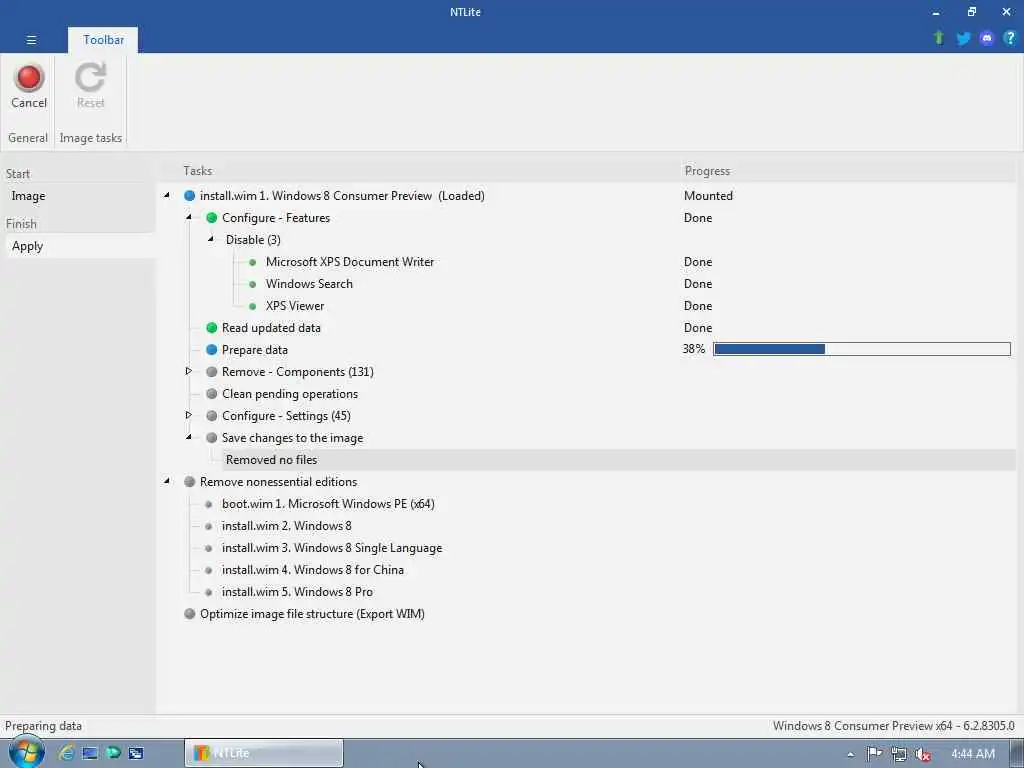Show hidden tray icons arrow
This screenshot has height=768, width=1024.
[x=850, y=754]
